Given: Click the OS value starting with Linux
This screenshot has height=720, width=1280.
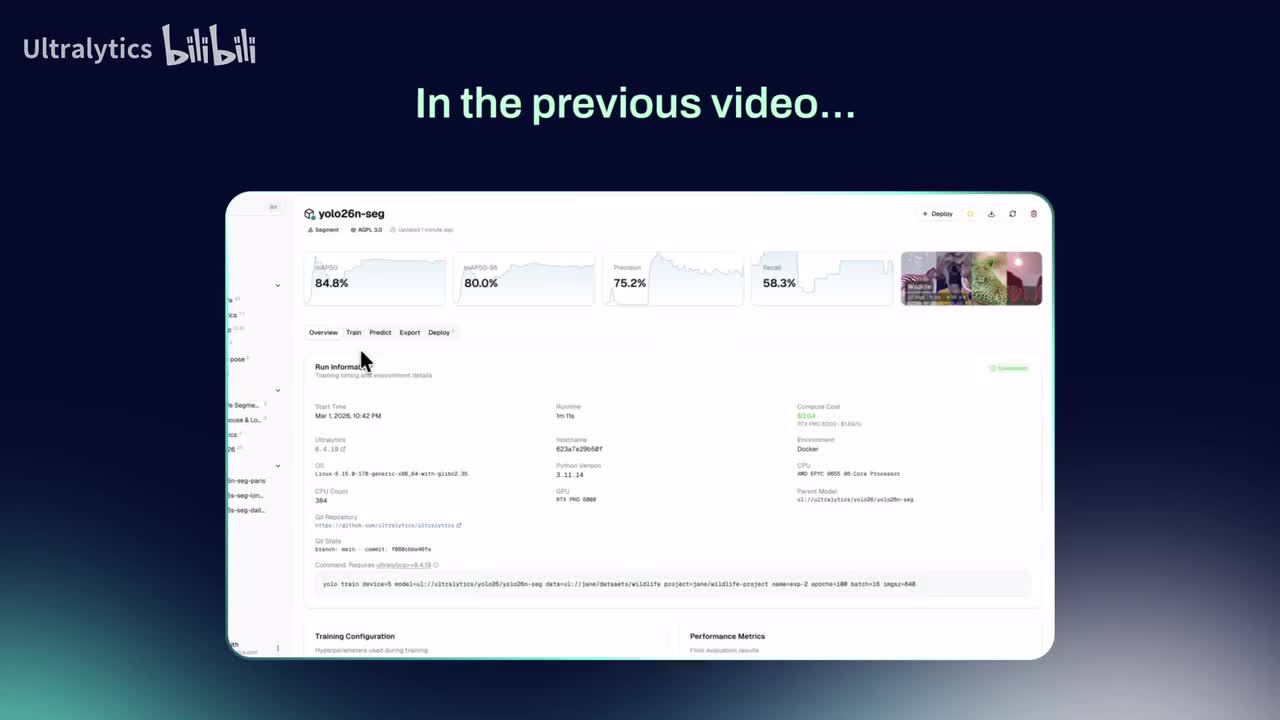Looking at the screenshot, I should (391, 474).
